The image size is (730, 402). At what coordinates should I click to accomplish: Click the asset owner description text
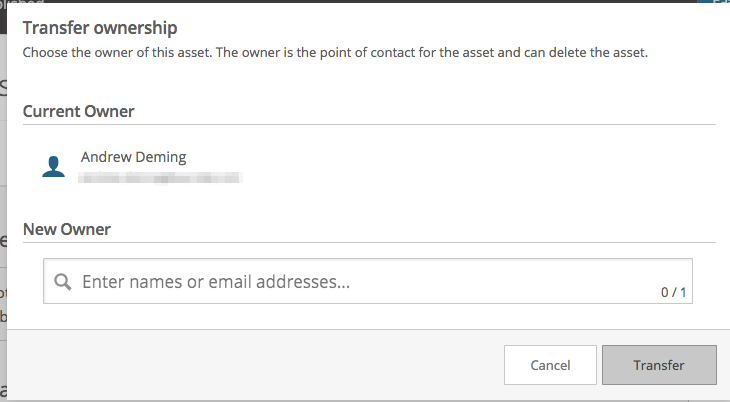coord(335,52)
